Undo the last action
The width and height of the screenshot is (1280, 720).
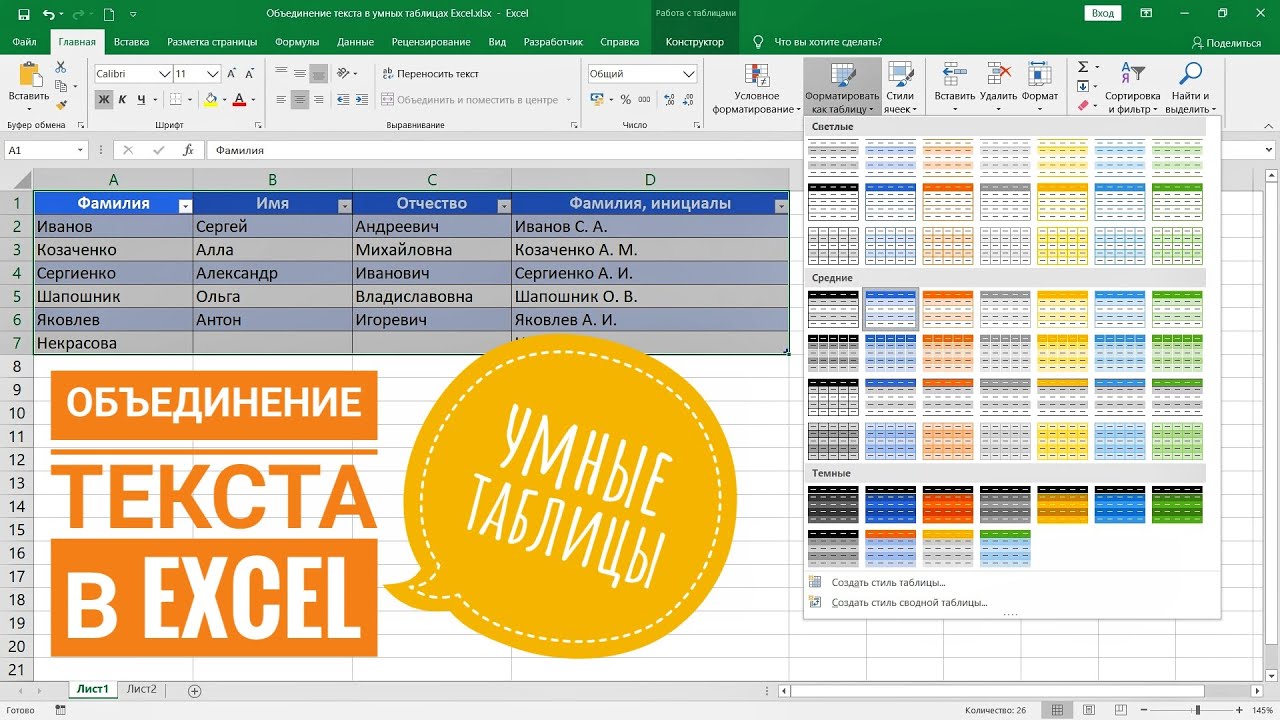48,14
